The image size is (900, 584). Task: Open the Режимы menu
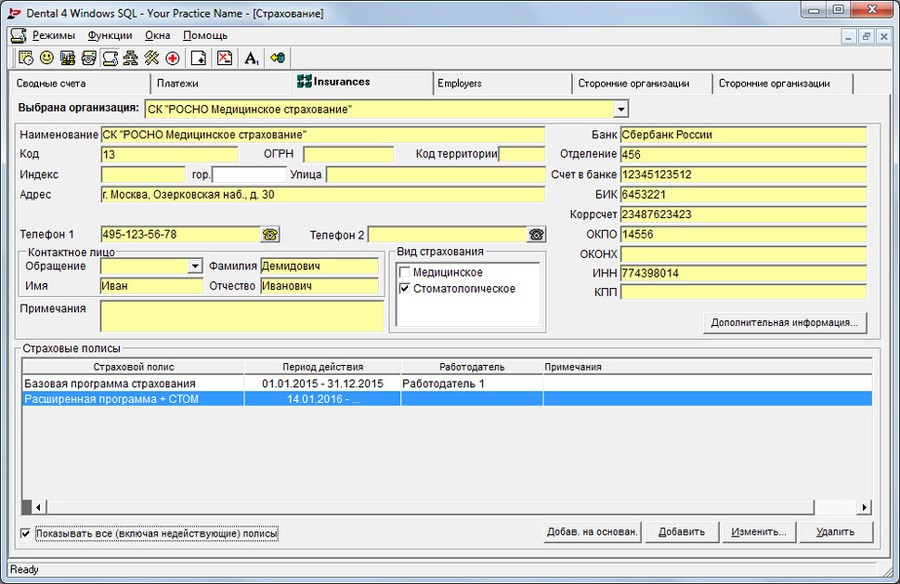(53, 36)
